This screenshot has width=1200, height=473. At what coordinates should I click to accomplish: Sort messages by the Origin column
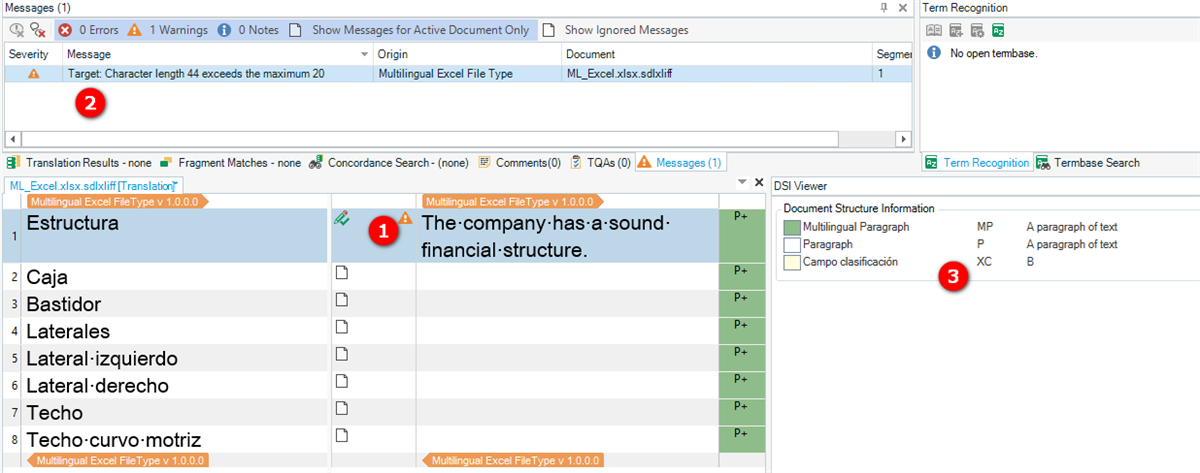pyautogui.click(x=467, y=54)
